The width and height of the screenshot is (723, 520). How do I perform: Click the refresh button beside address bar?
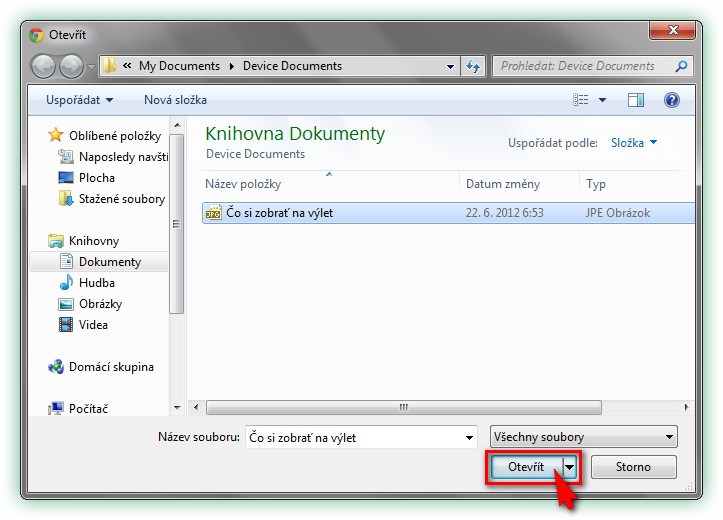(x=473, y=66)
